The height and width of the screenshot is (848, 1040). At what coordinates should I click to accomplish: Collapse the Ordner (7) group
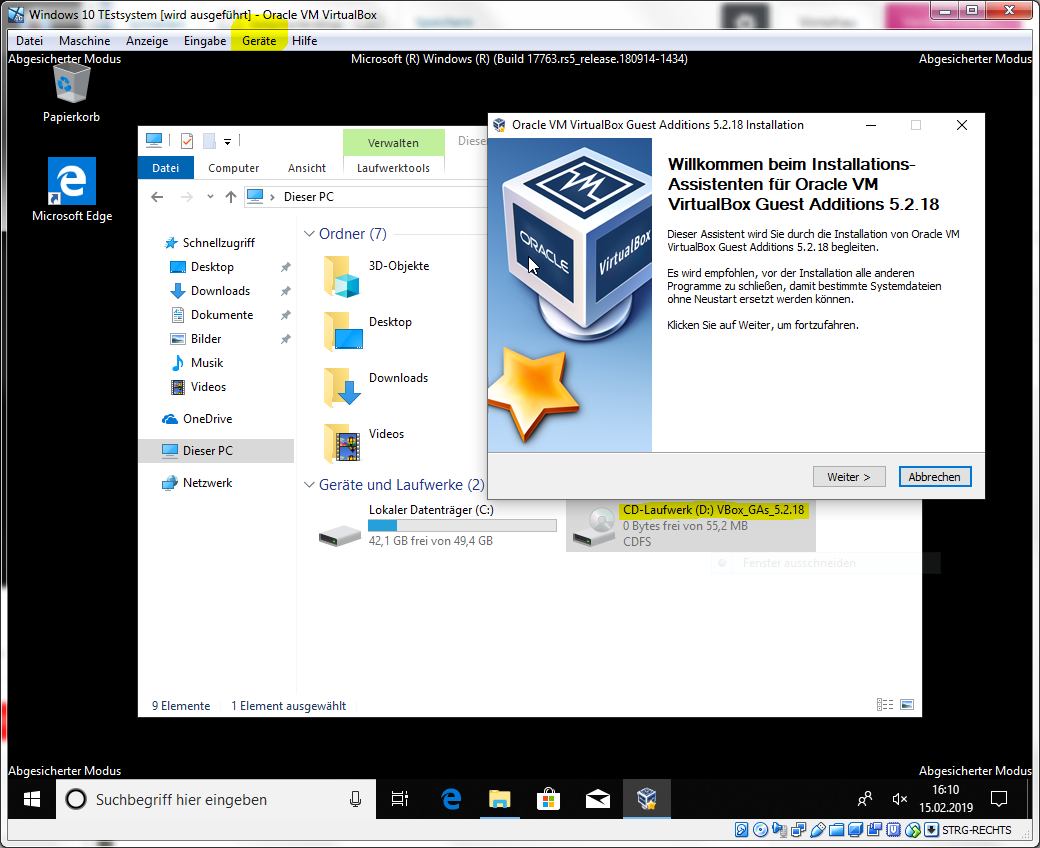pos(309,234)
